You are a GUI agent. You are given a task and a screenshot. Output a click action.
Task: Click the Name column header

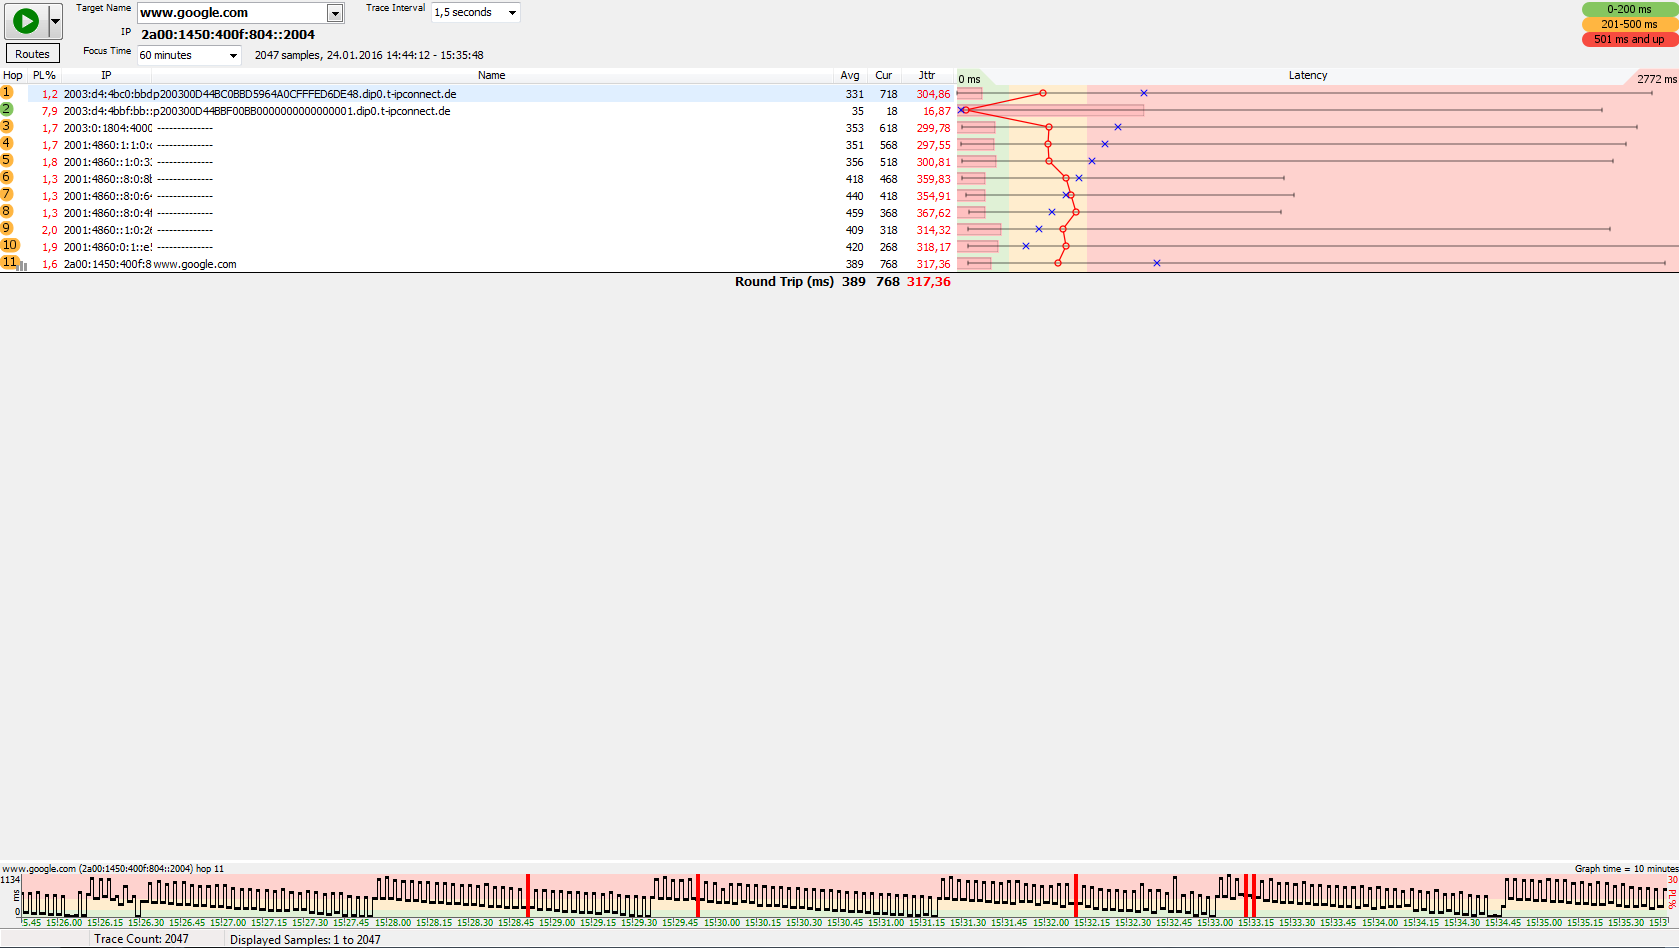point(491,75)
